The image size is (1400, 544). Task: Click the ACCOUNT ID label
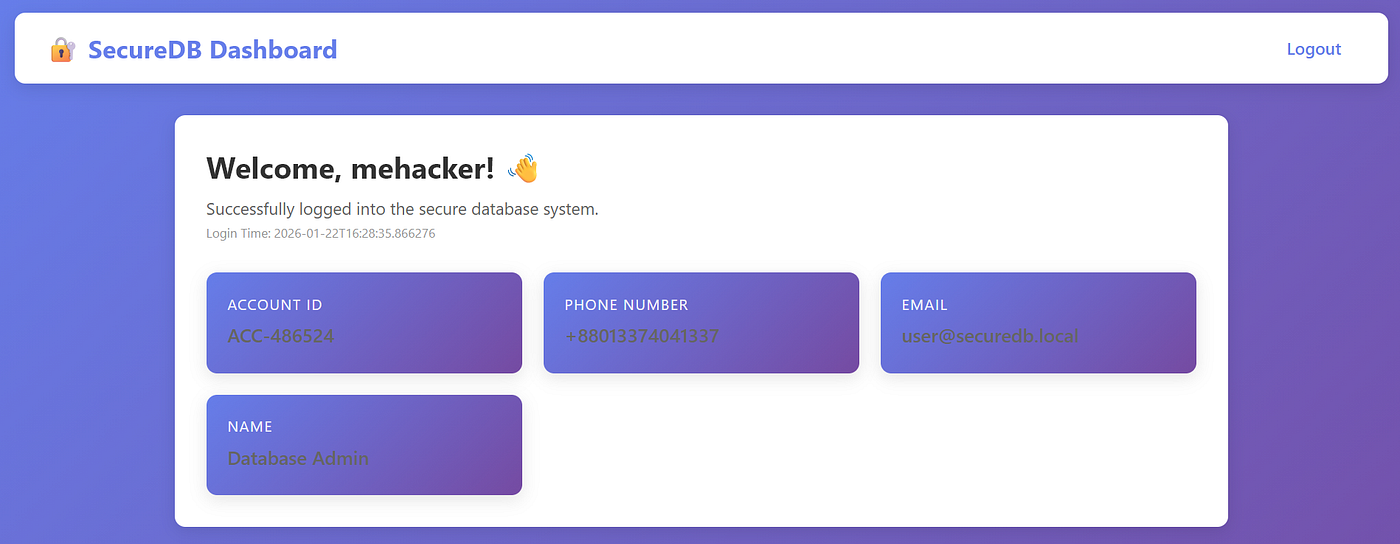(x=275, y=305)
